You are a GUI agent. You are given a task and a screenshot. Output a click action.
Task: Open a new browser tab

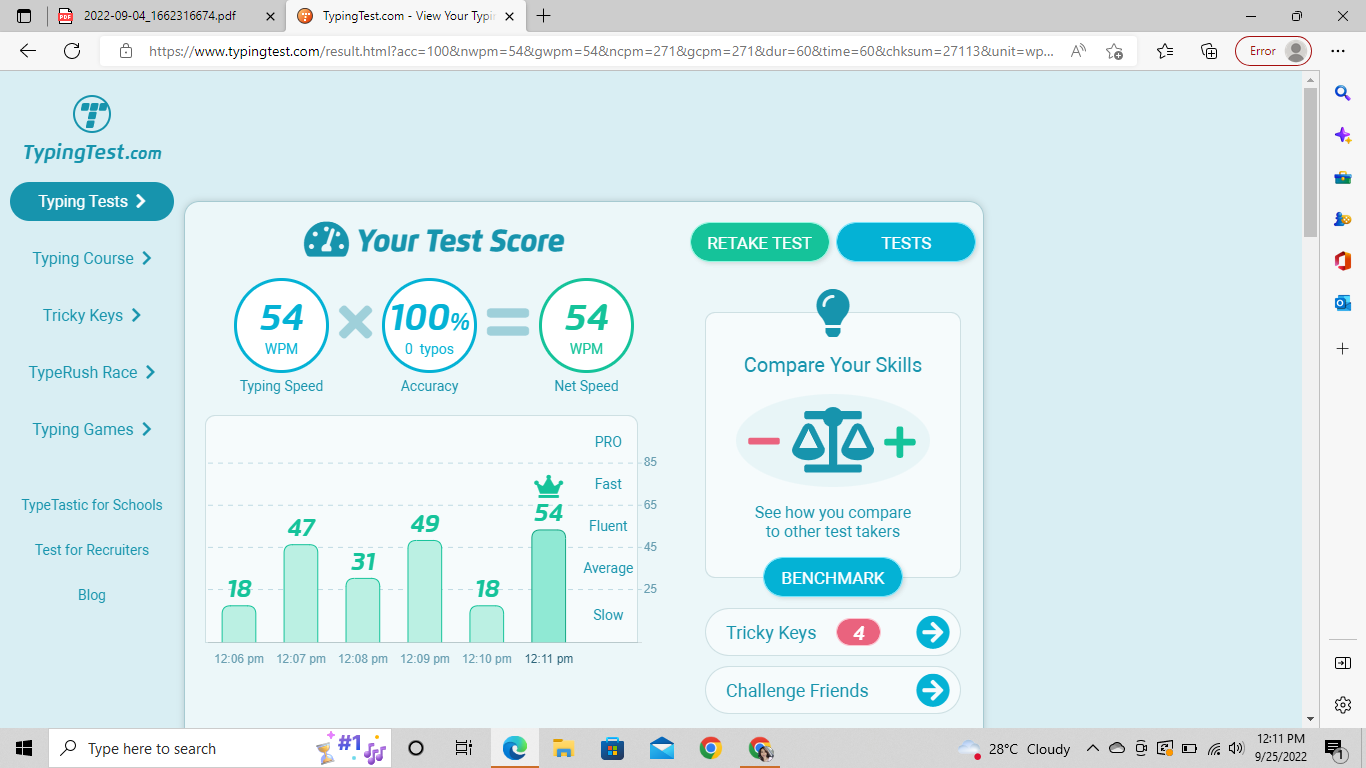pyautogui.click(x=544, y=16)
